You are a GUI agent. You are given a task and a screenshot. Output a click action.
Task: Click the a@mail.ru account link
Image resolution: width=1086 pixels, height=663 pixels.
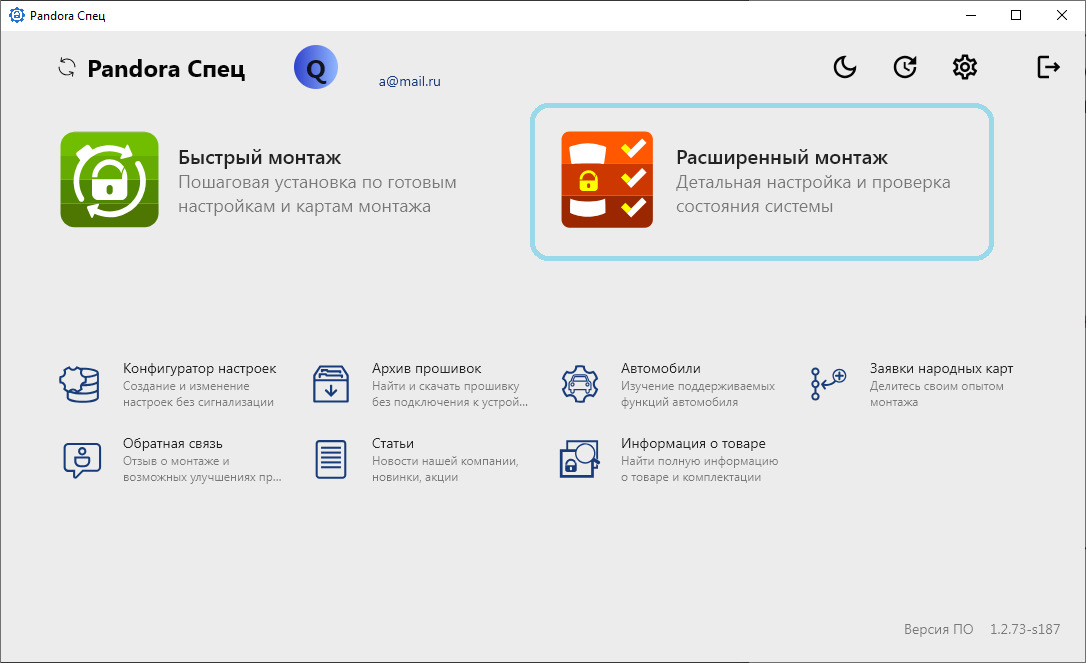click(x=409, y=81)
